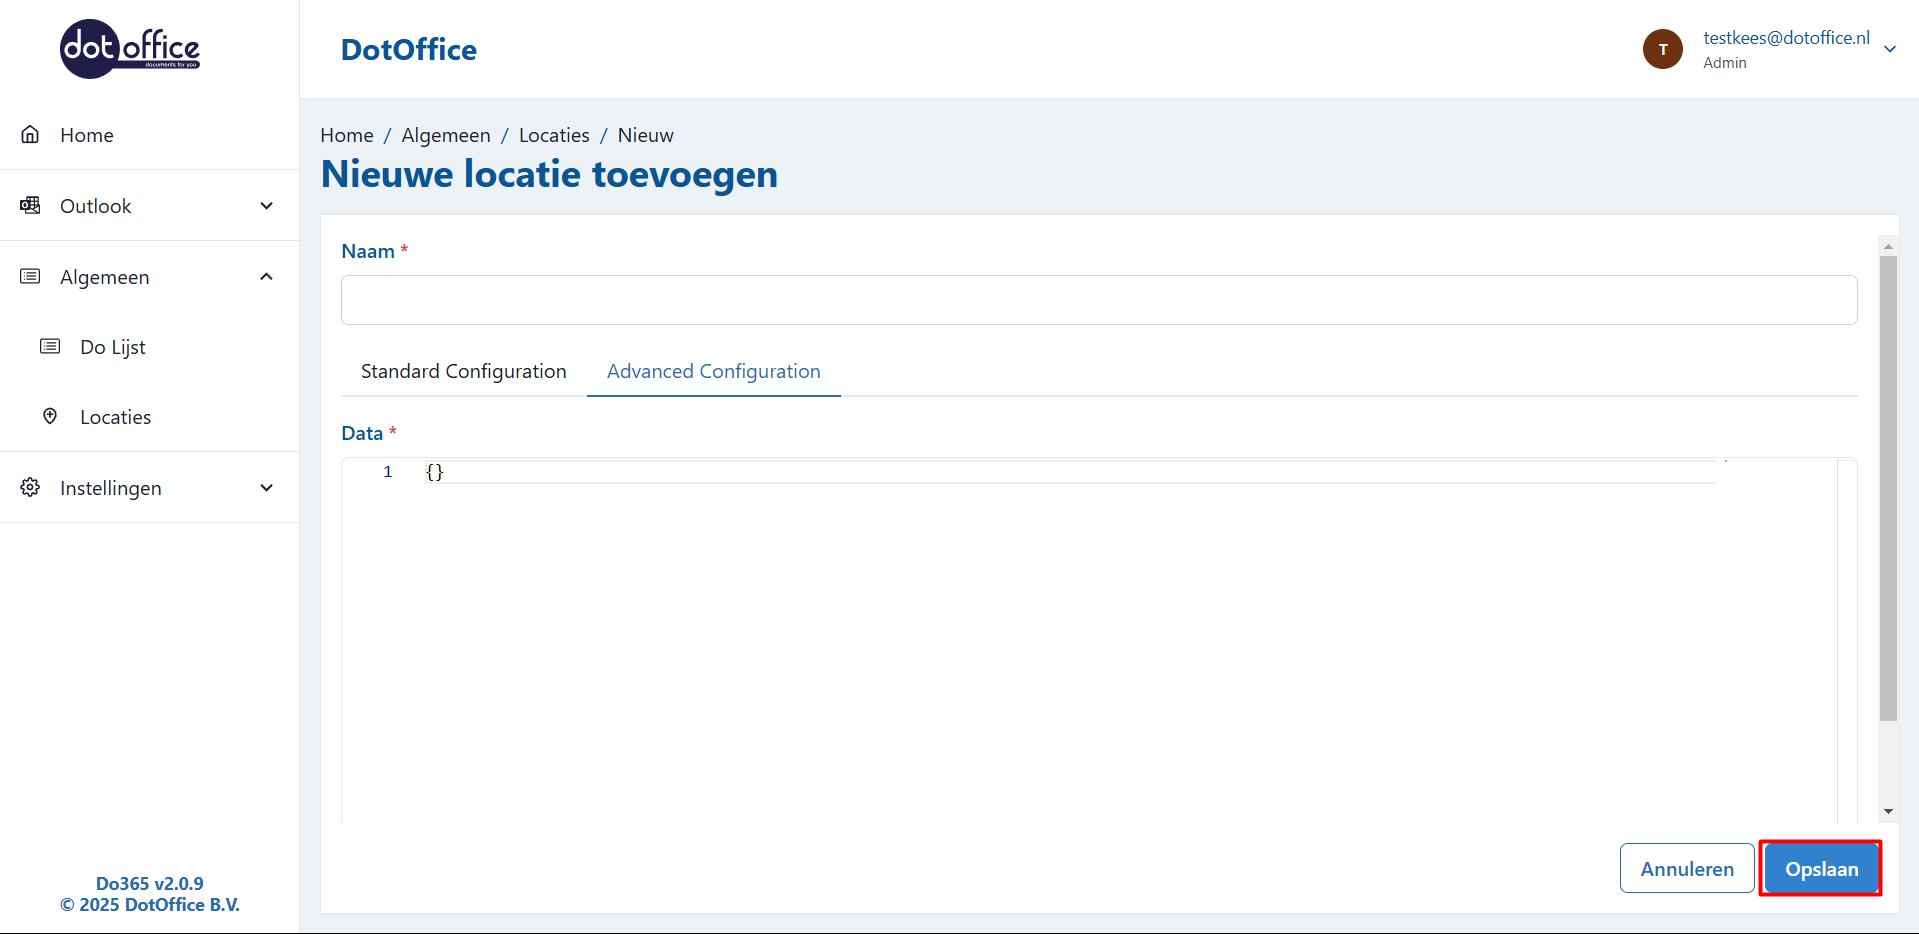This screenshot has width=1919, height=934.
Task: Click the form's vertical scrollbar thumb
Action: click(x=1888, y=488)
